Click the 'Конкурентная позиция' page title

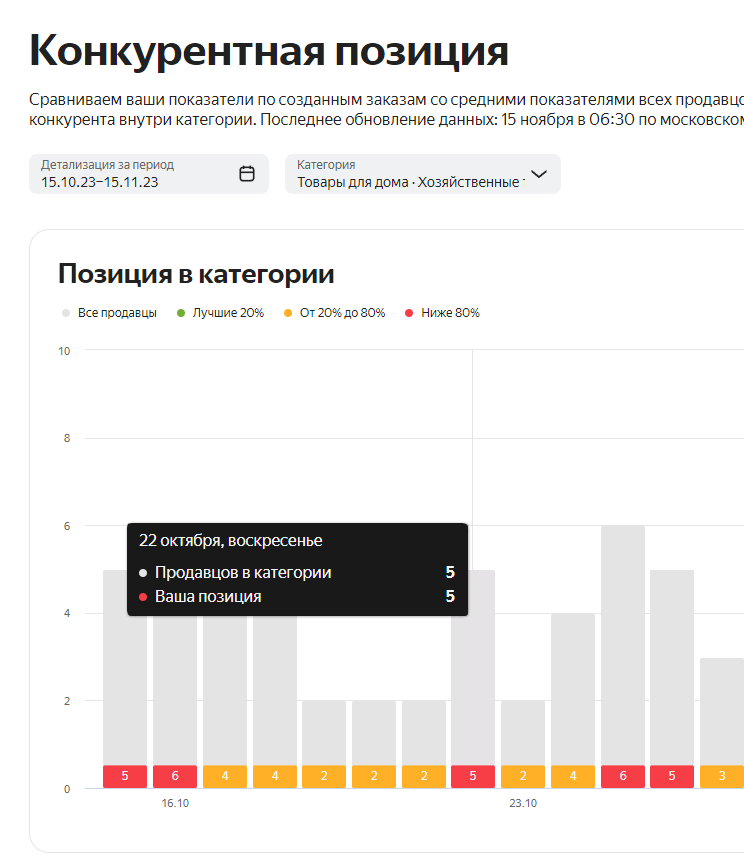269,51
